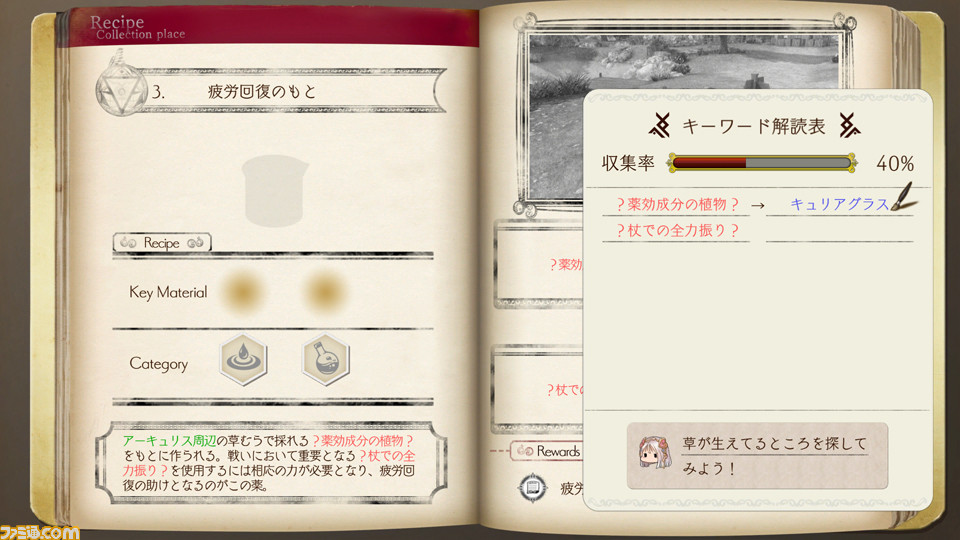The image size is (960, 540).
Task: Open the Rewards section label
Action: coord(548,451)
